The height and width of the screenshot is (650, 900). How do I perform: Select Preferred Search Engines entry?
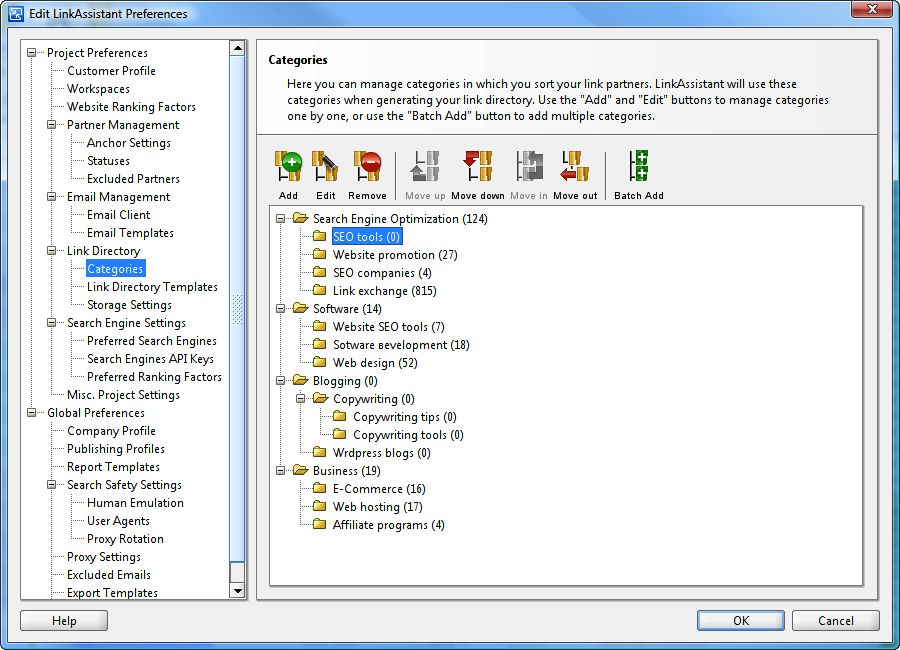click(x=152, y=341)
